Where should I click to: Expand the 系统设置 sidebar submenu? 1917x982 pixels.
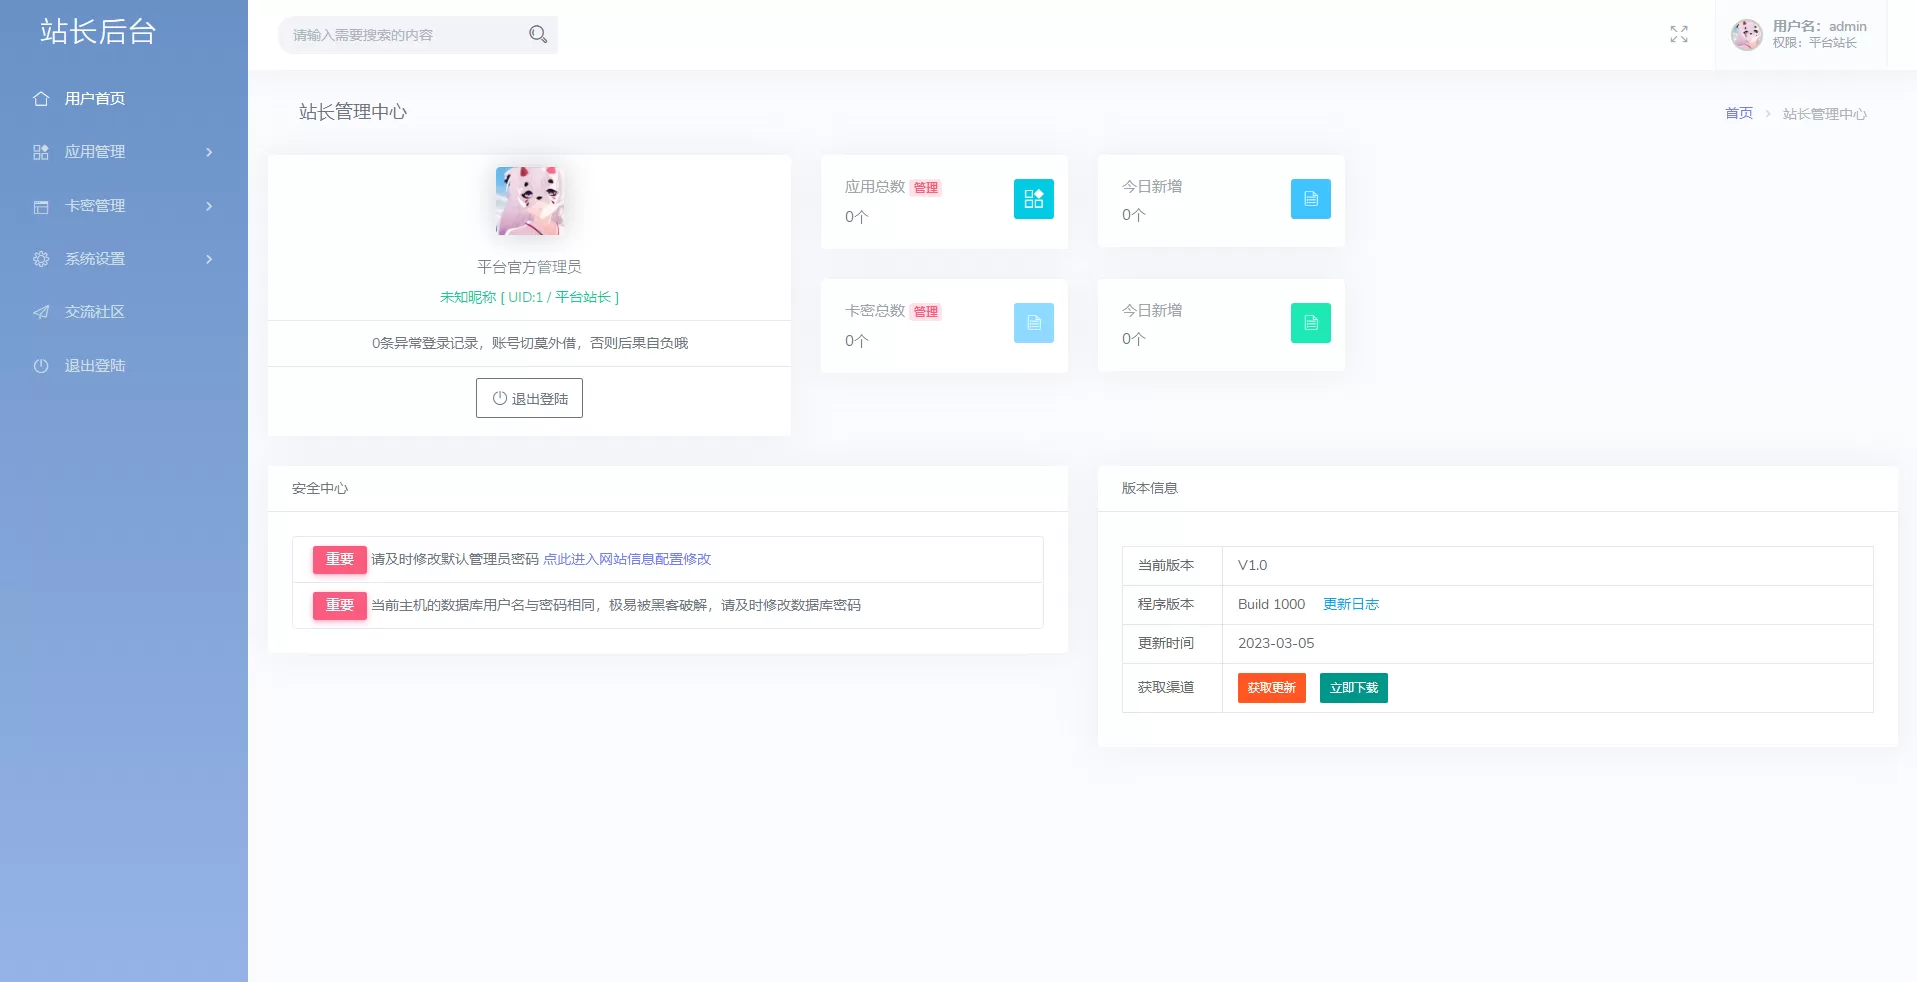tap(209, 259)
